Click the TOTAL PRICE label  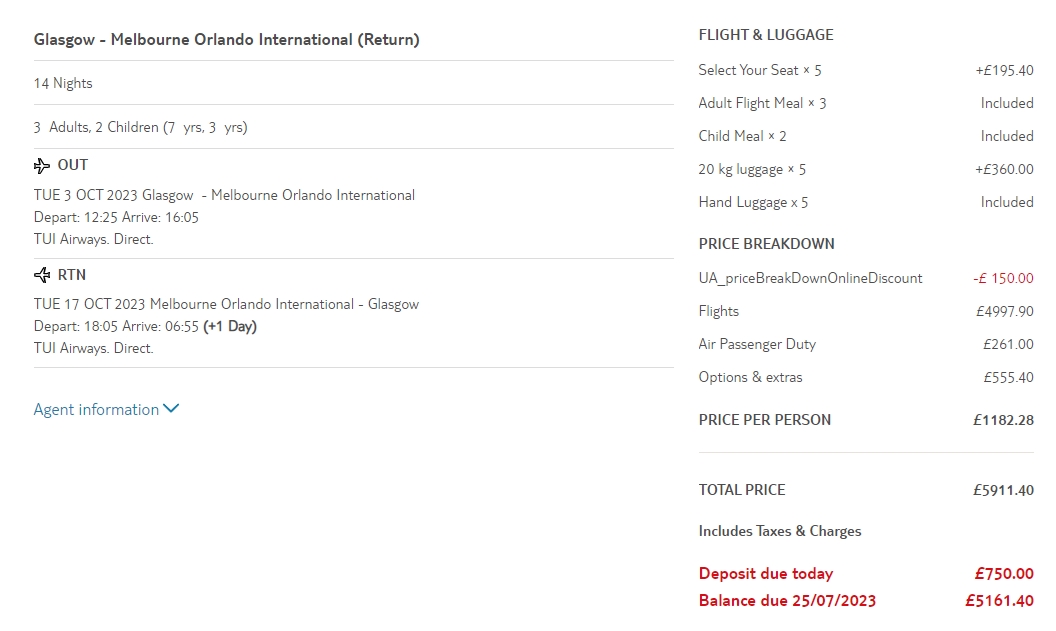(742, 490)
